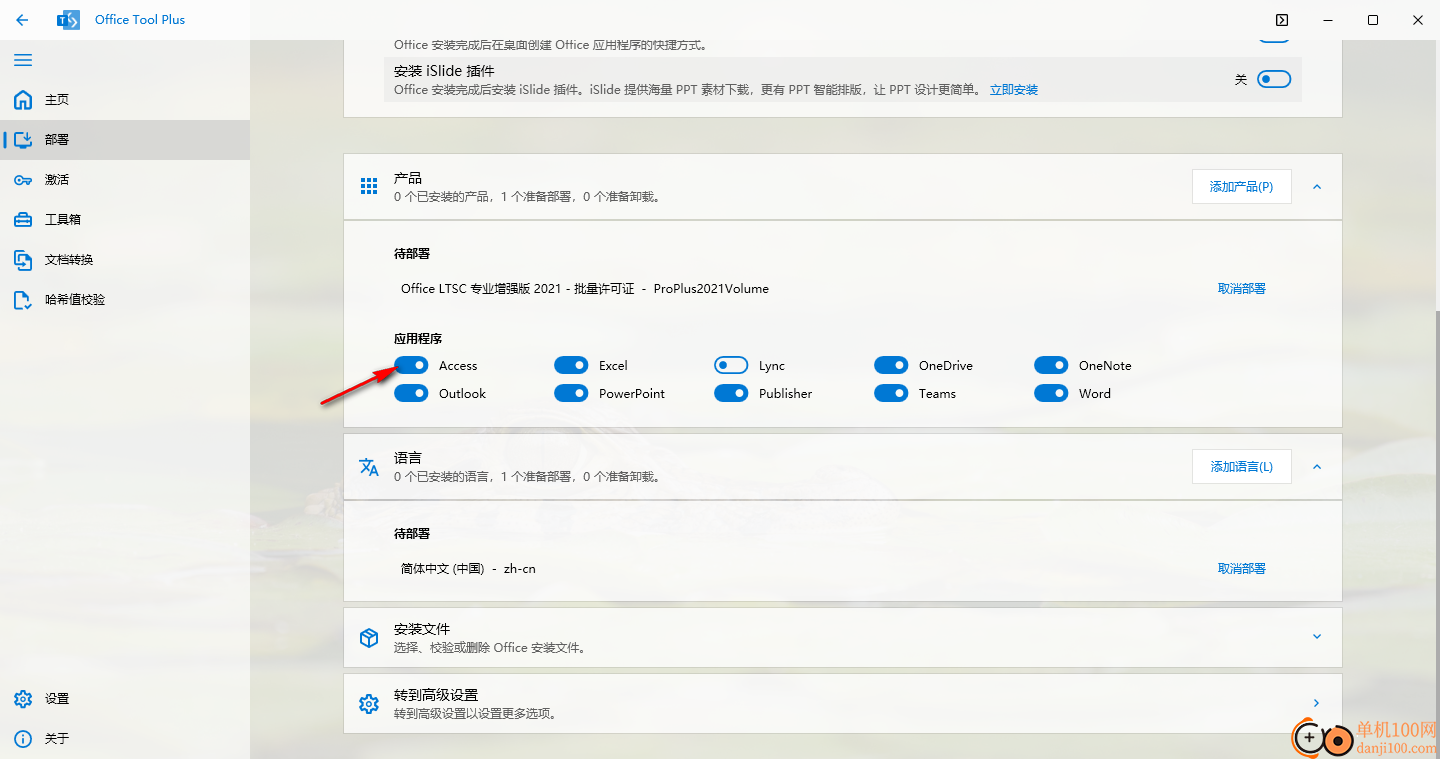Disable the PowerPoint application toggle
The height and width of the screenshot is (759, 1440).
click(571, 393)
